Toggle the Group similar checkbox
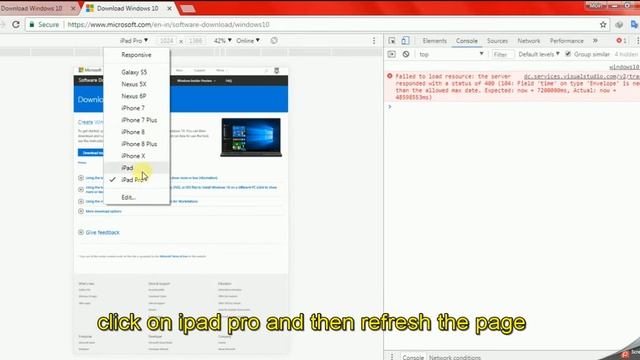640x360 pixels. tap(568, 54)
